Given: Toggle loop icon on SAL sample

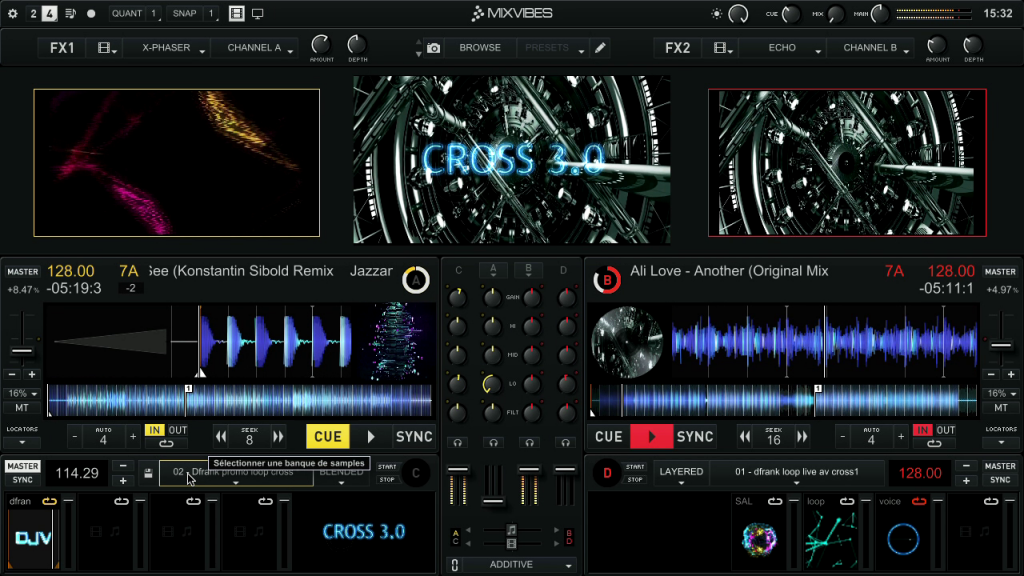Looking at the screenshot, I should pyautogui.click(x=775, y=502).
